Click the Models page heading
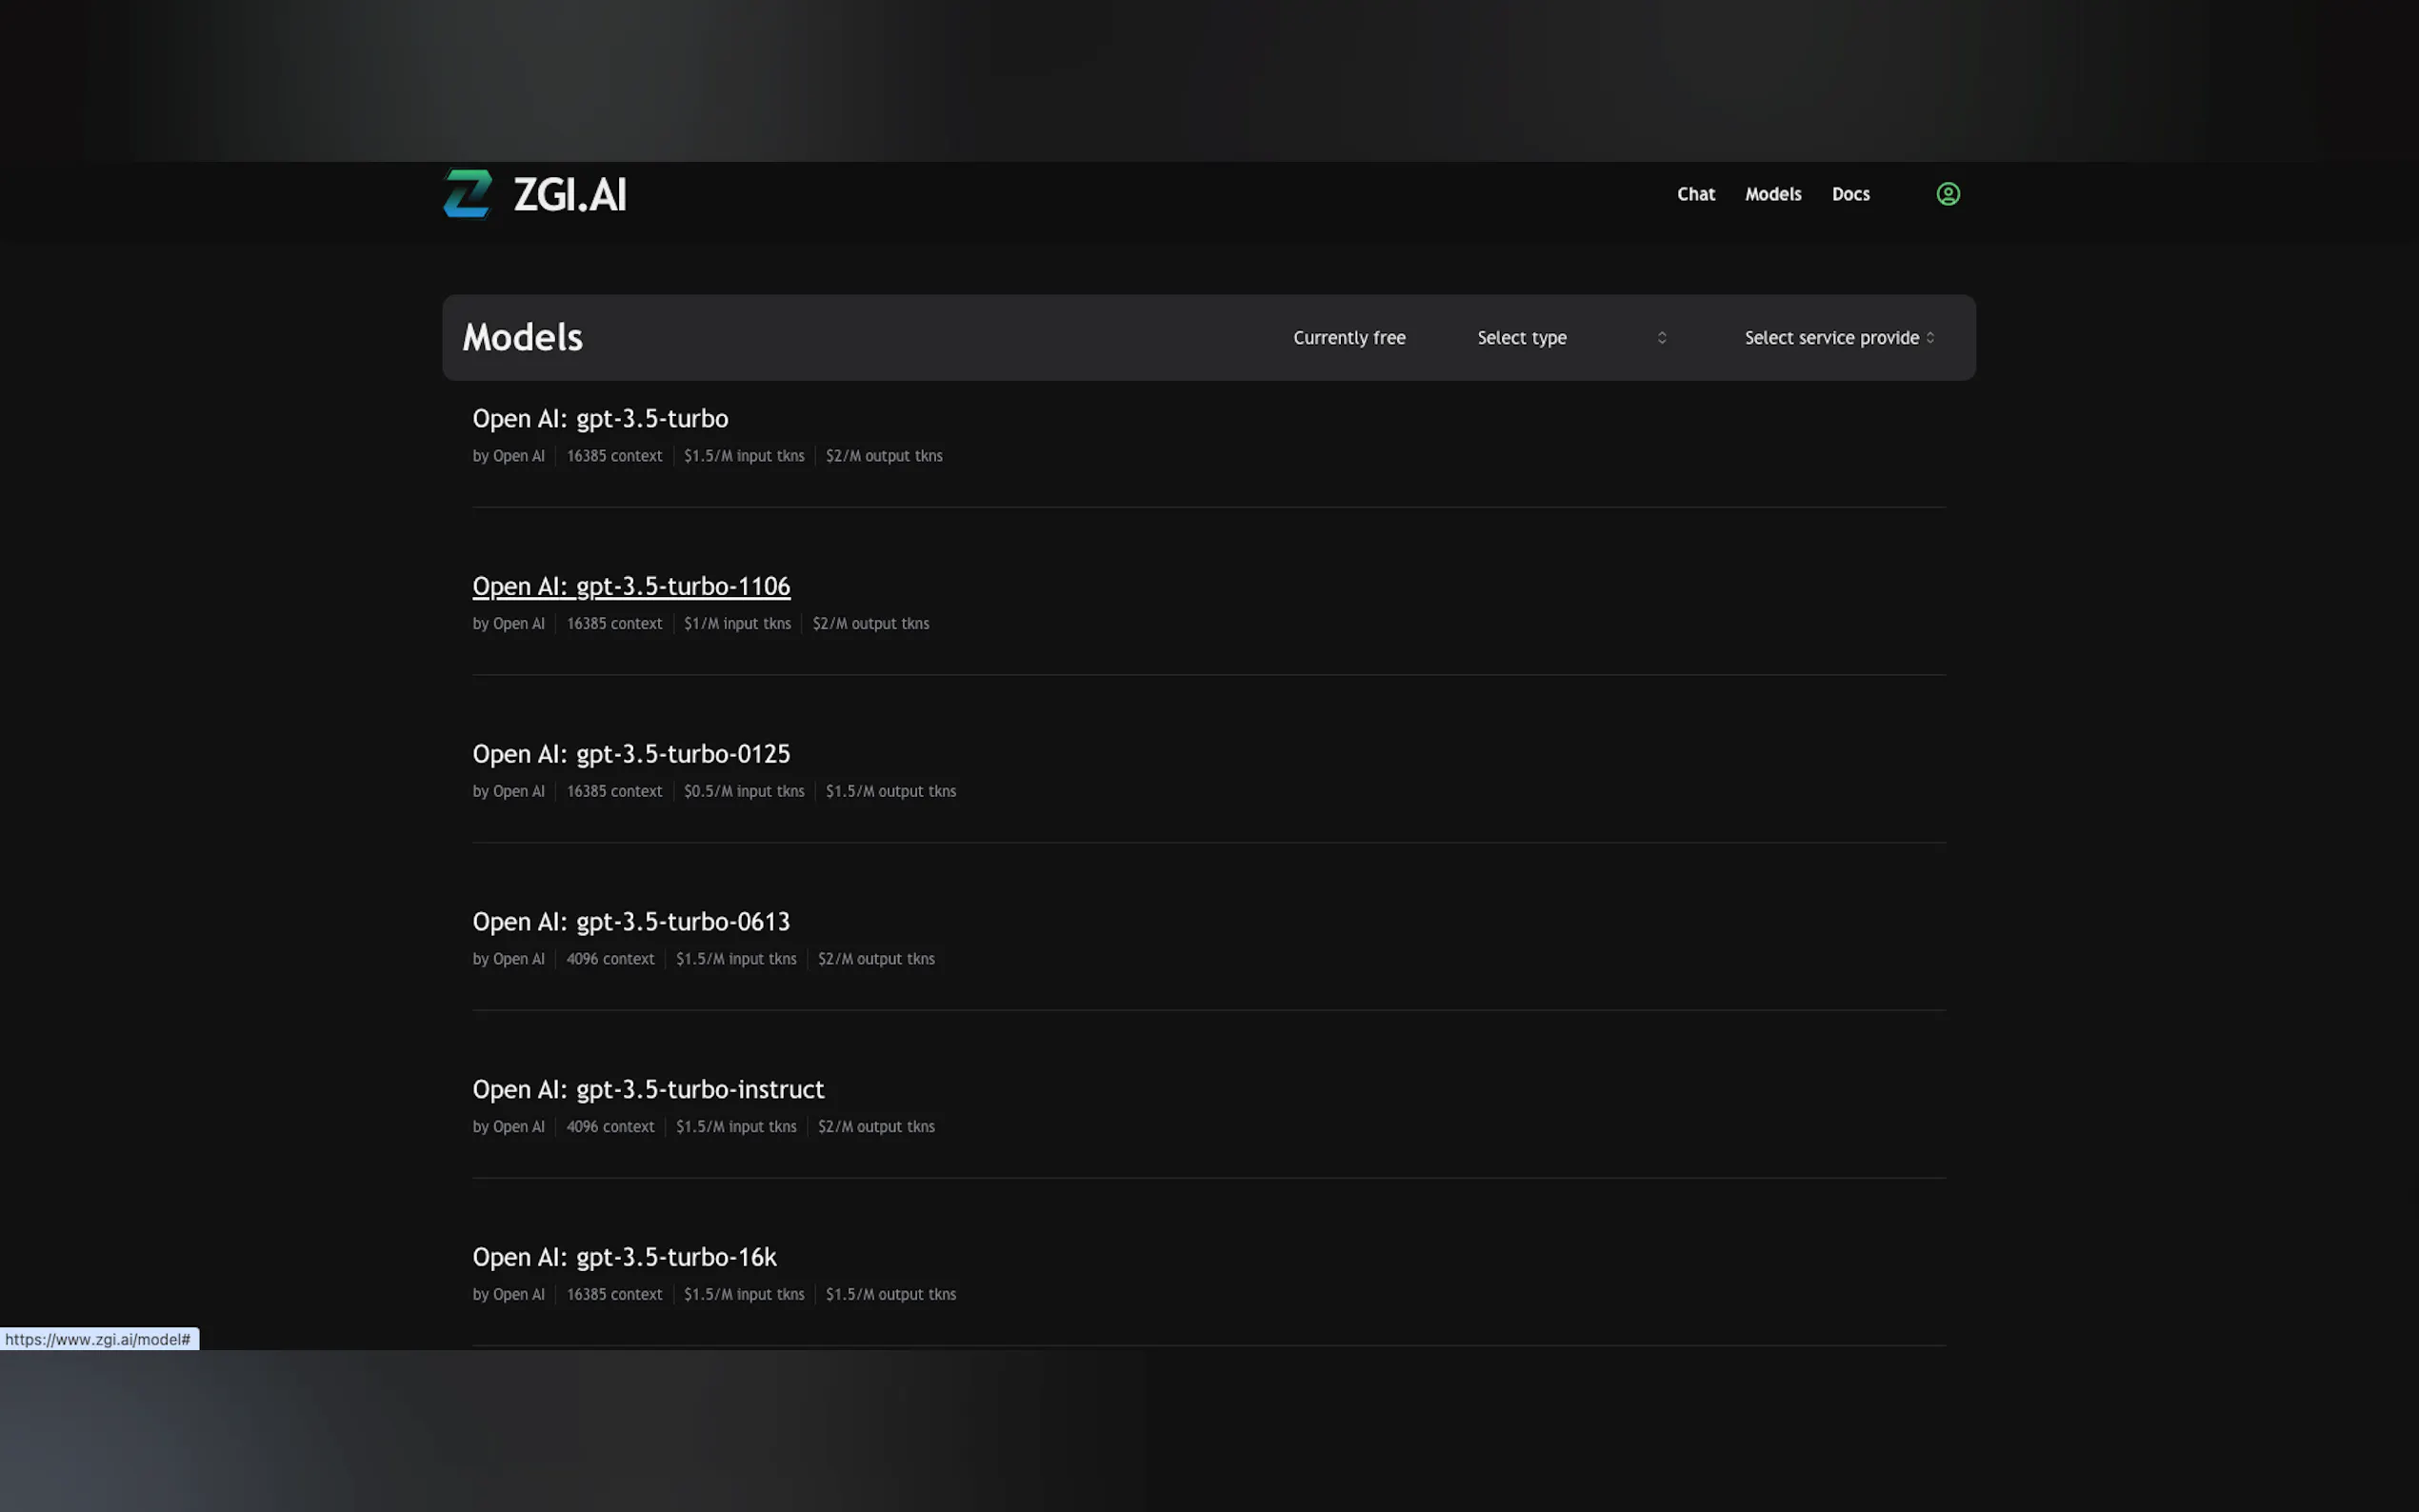Viewport: 2419px width, 1512px height. point(522,338)
